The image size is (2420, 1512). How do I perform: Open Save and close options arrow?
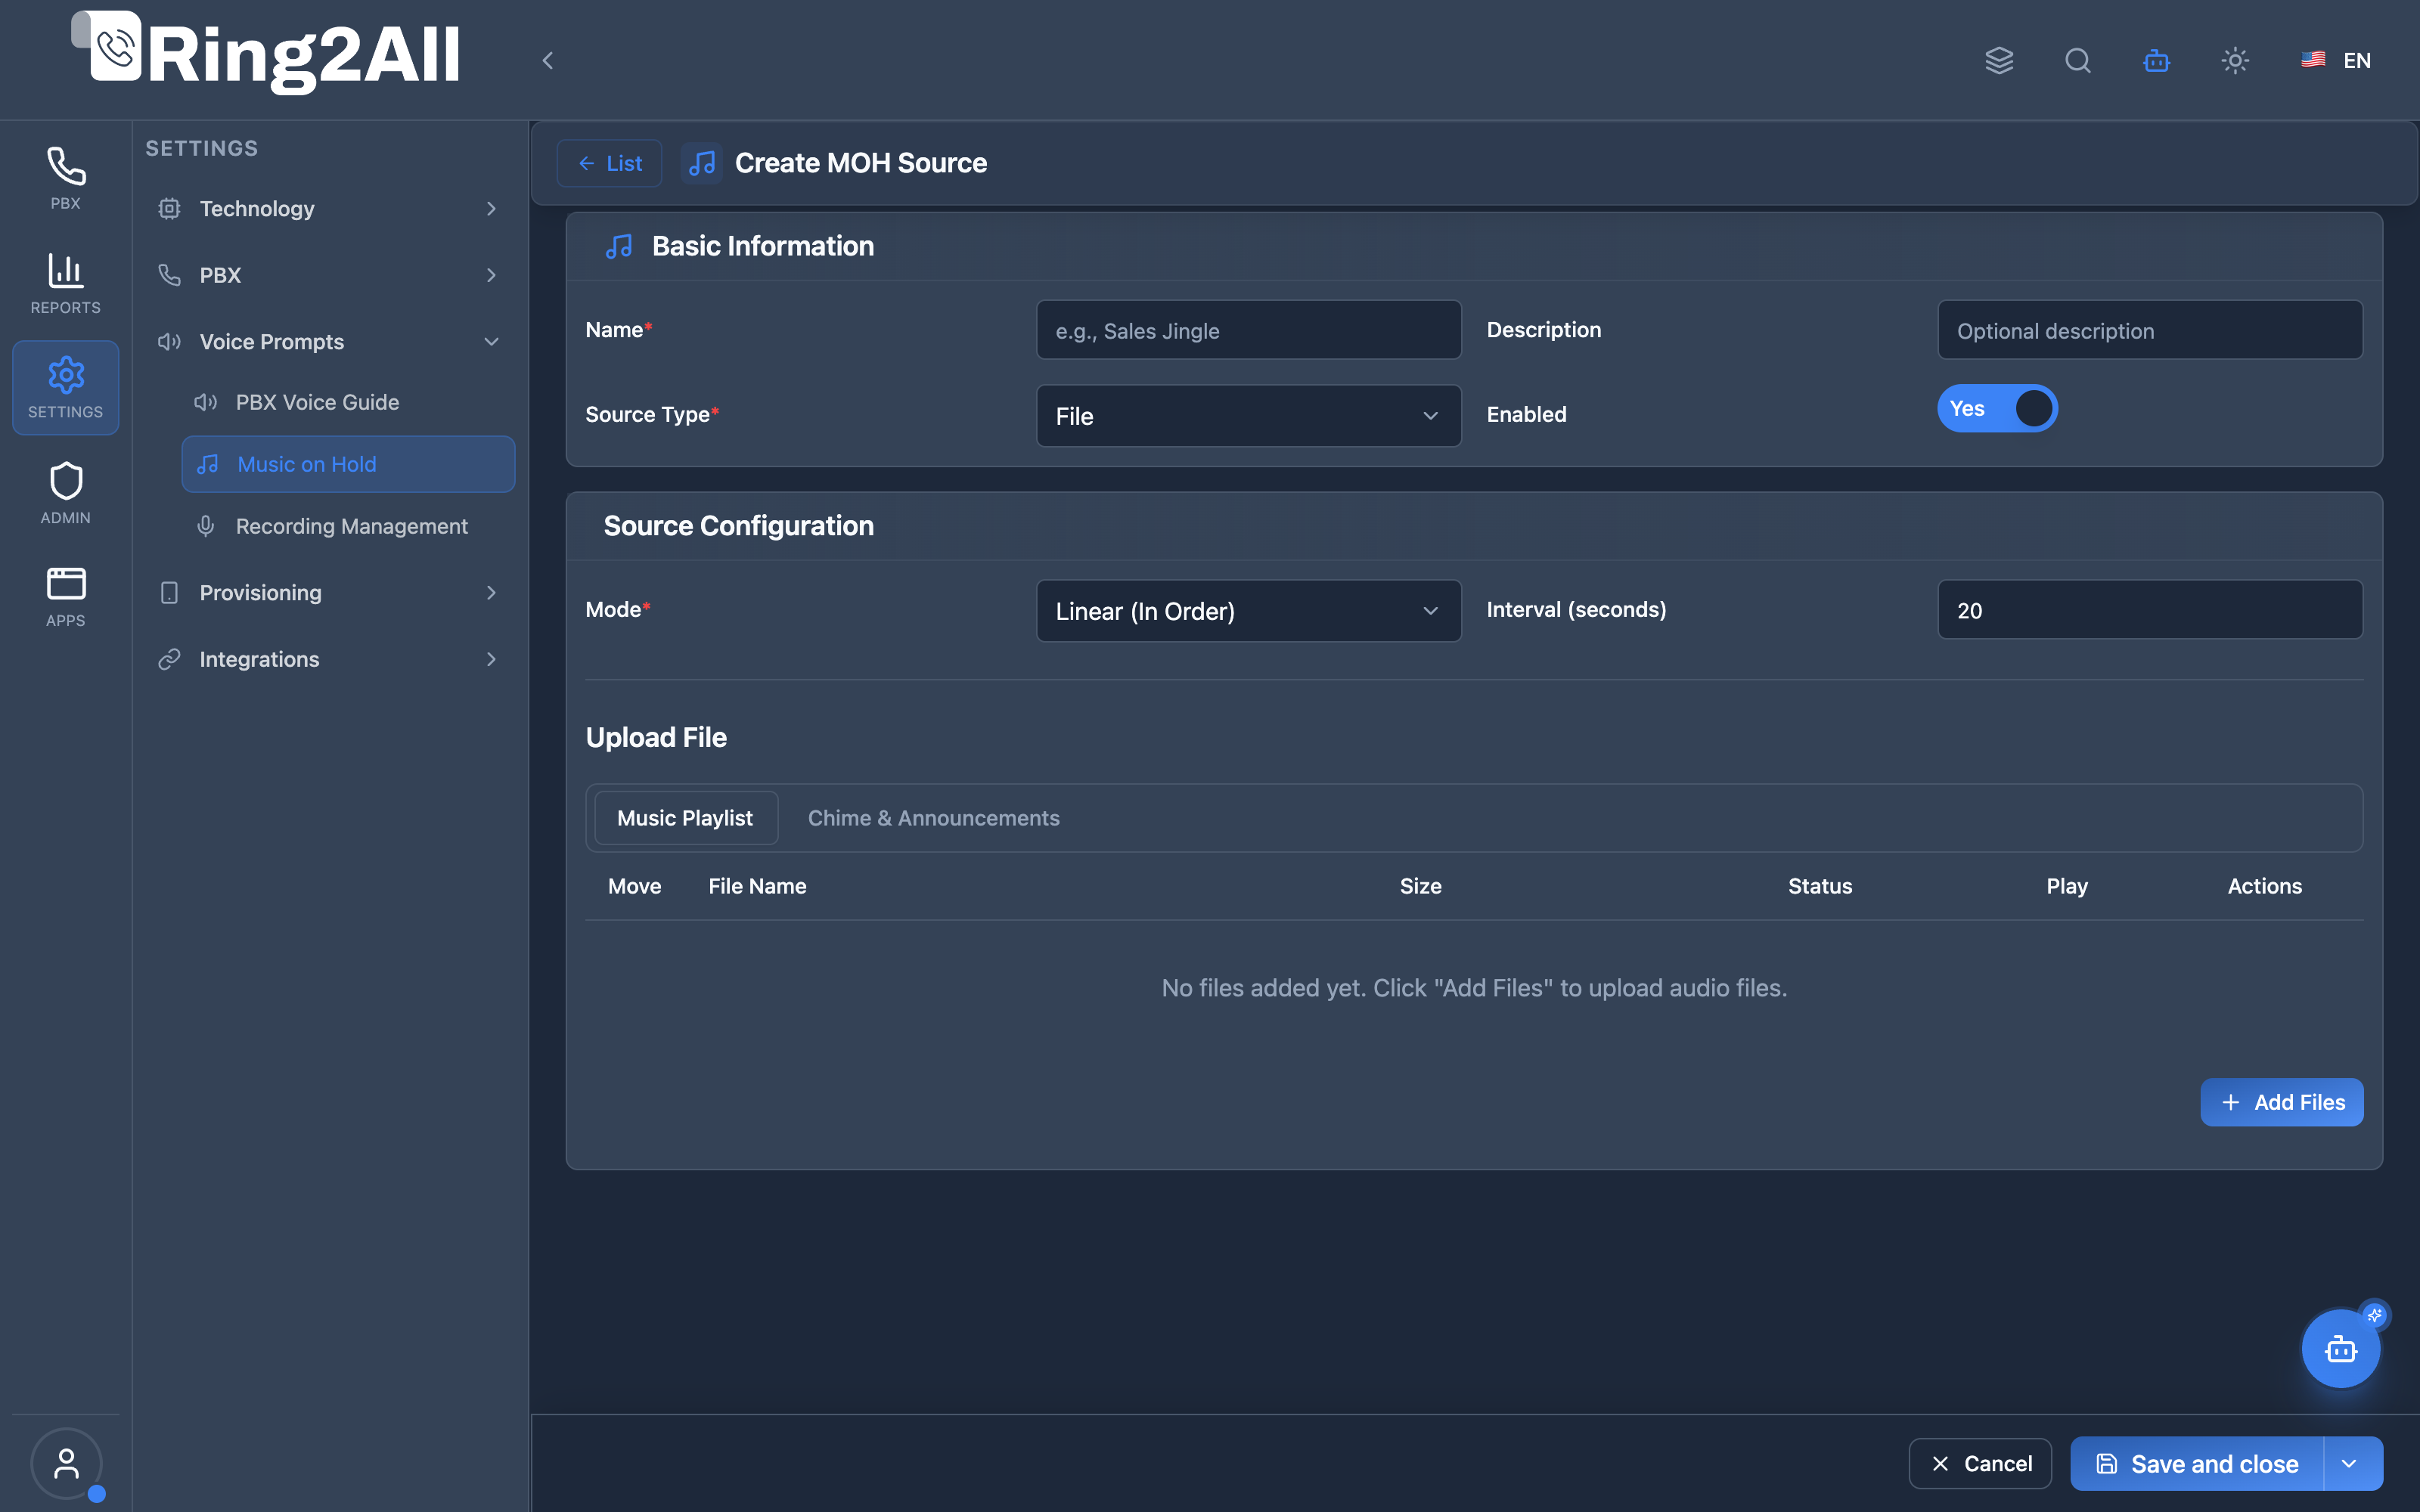(2352, 1463)
